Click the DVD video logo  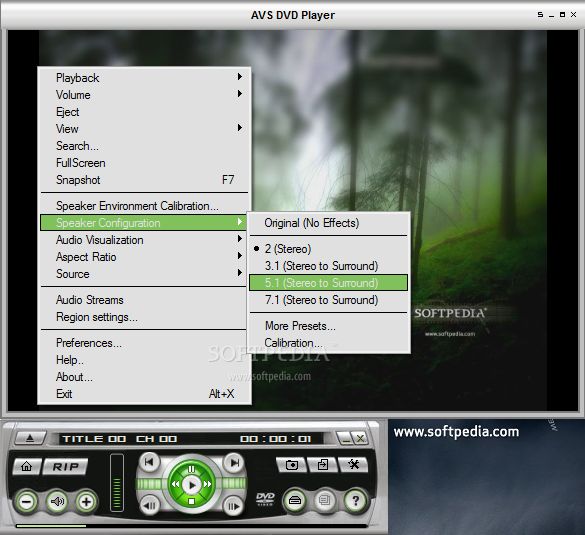click(265, 499)
